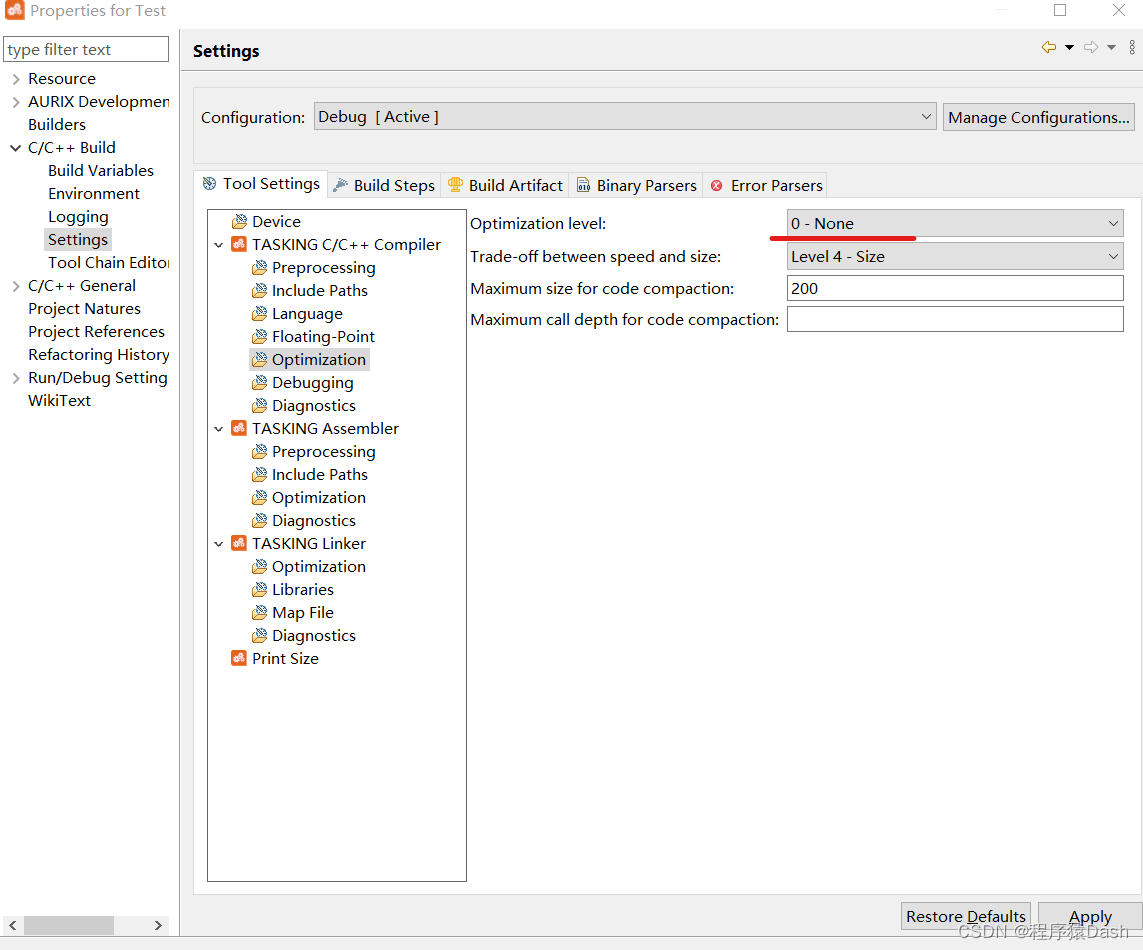
Task: Open the Configuration Debug dropdown
Action: 625,117
